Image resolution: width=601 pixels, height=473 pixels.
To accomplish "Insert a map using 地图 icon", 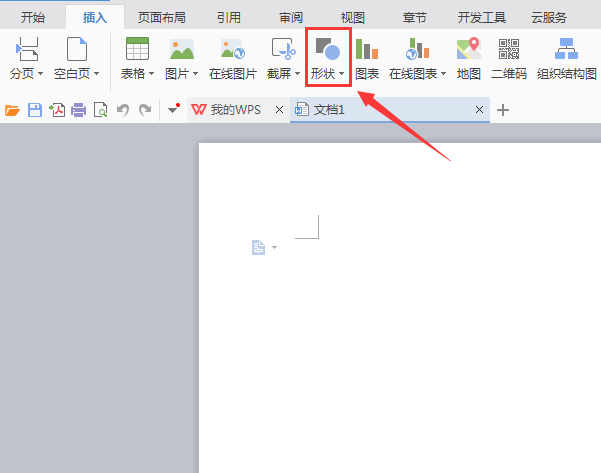I will (x=468, y=48).
